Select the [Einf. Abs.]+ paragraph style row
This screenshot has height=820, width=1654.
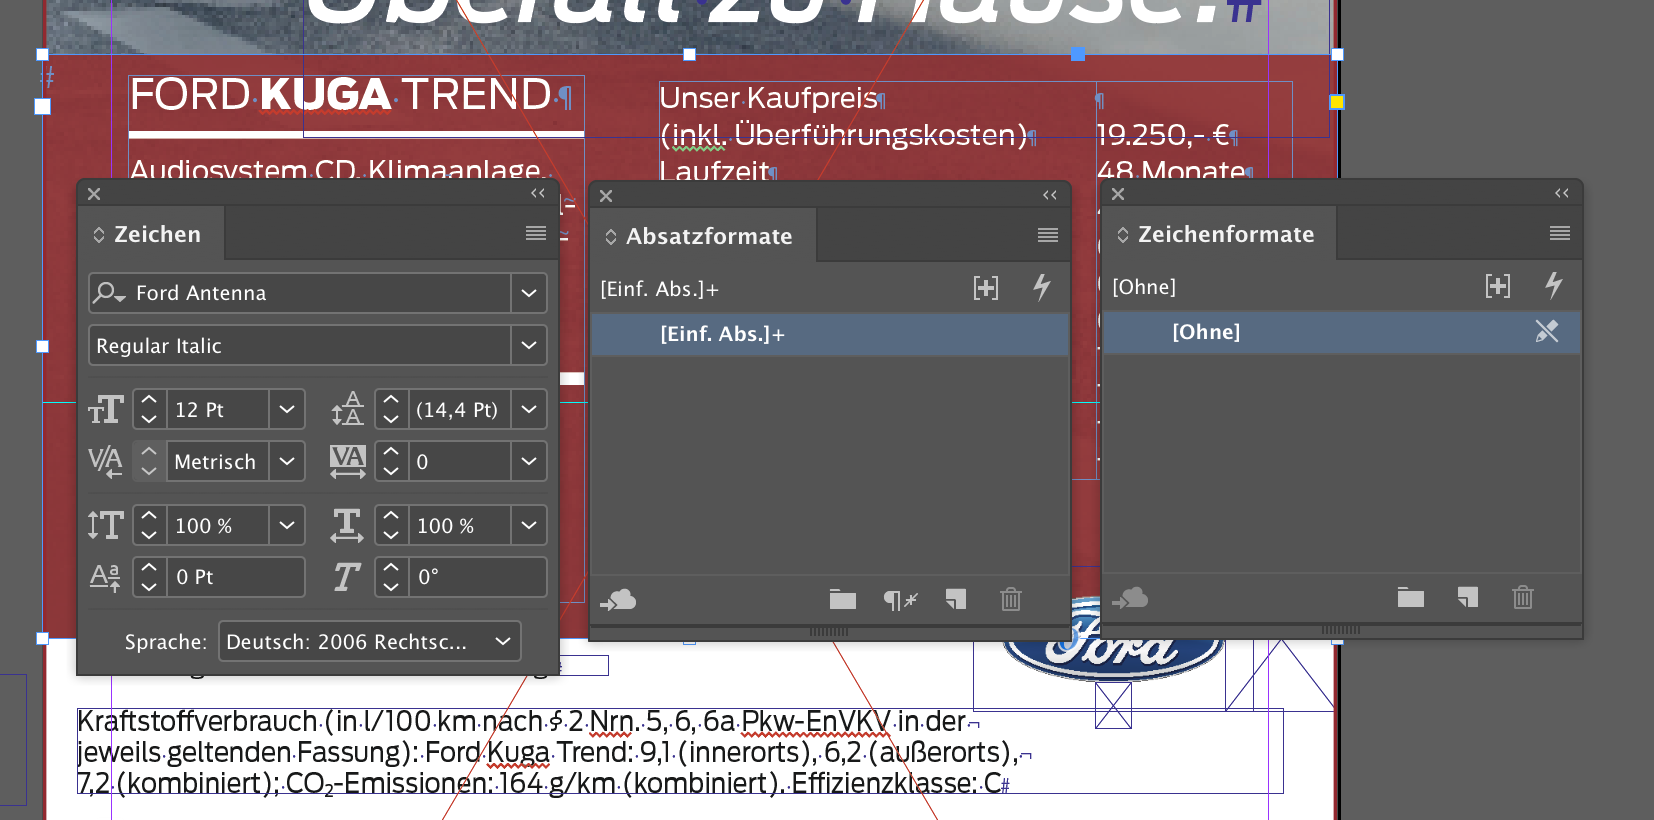point(830,334)
